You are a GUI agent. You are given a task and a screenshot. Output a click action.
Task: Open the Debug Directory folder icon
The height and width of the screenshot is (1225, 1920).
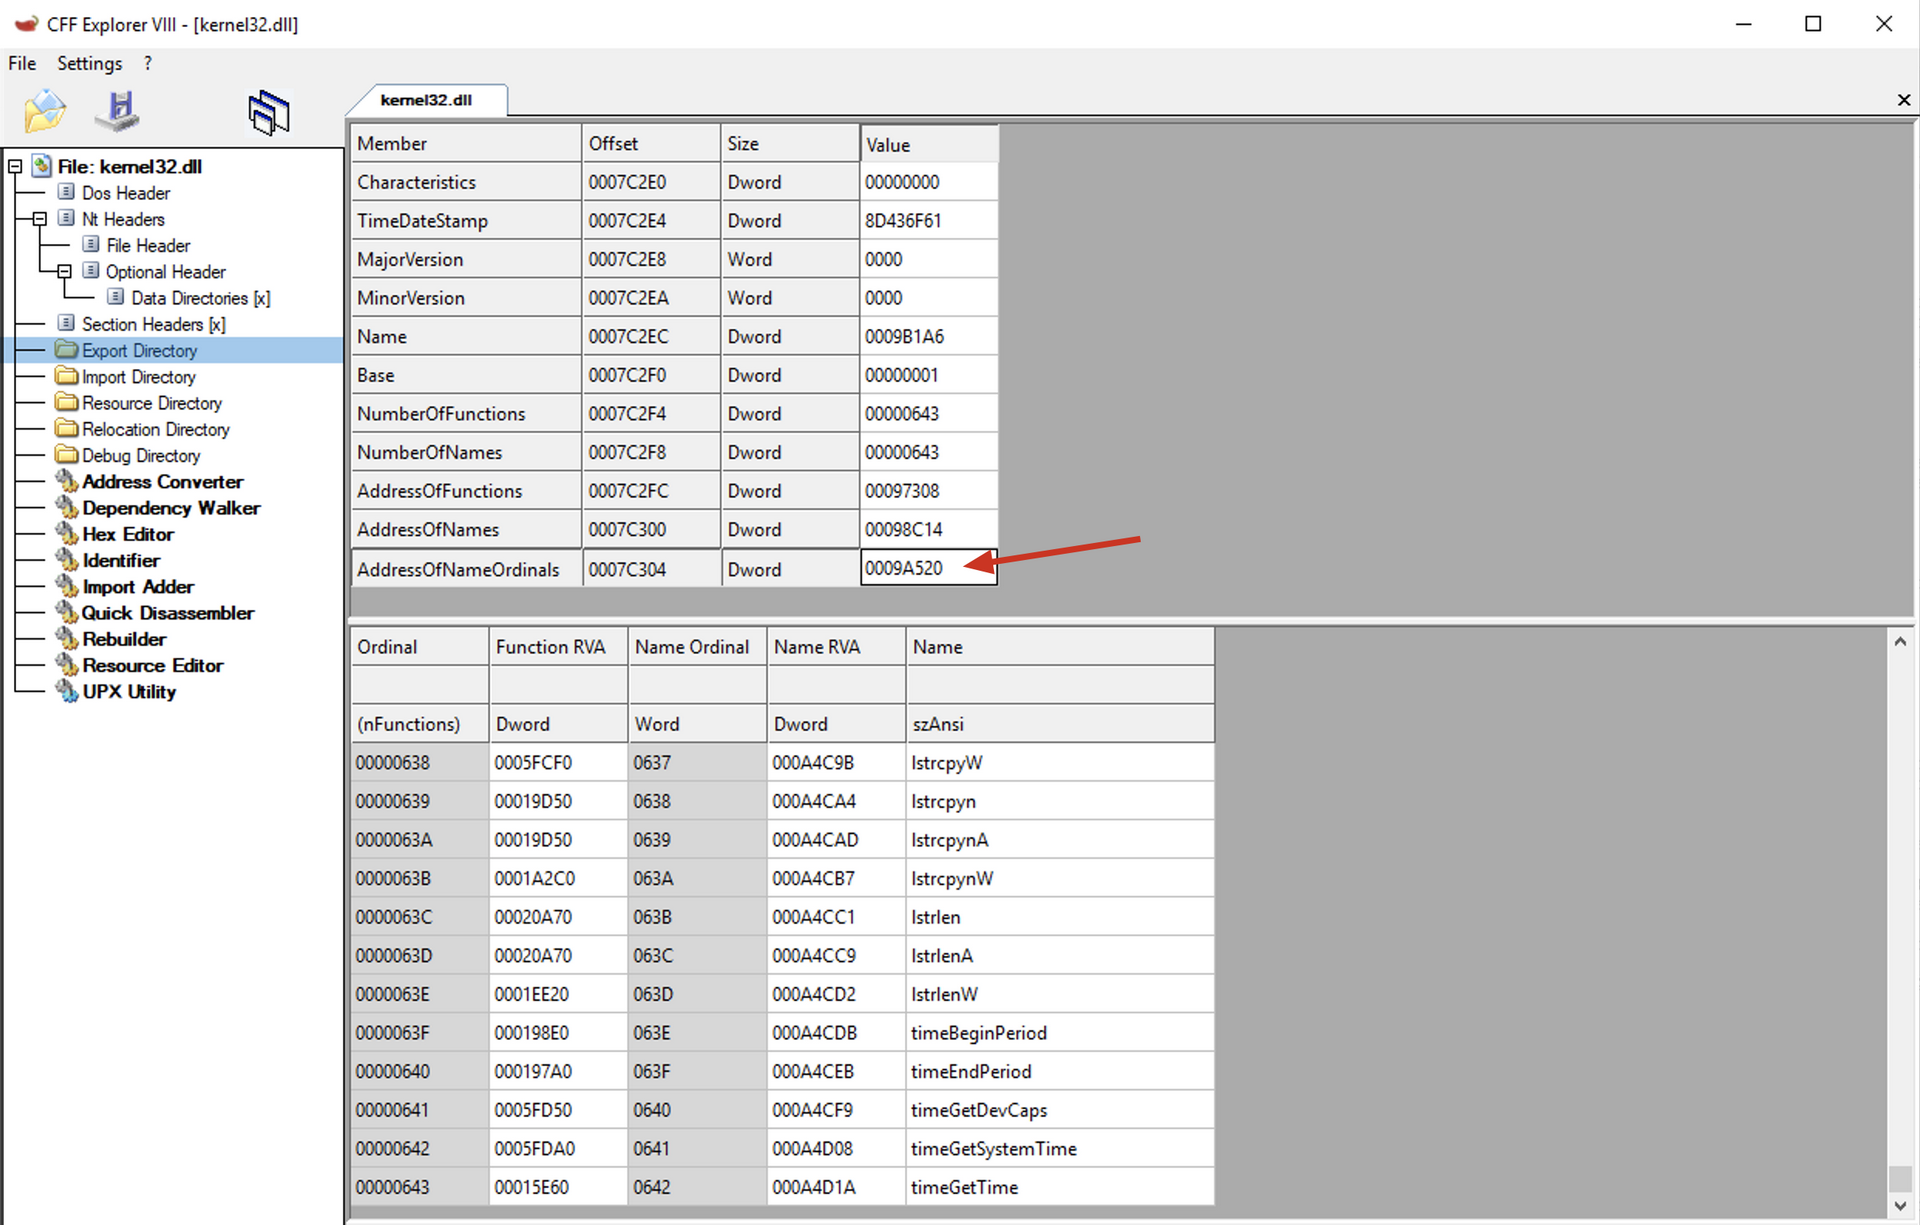pos(67,455)
